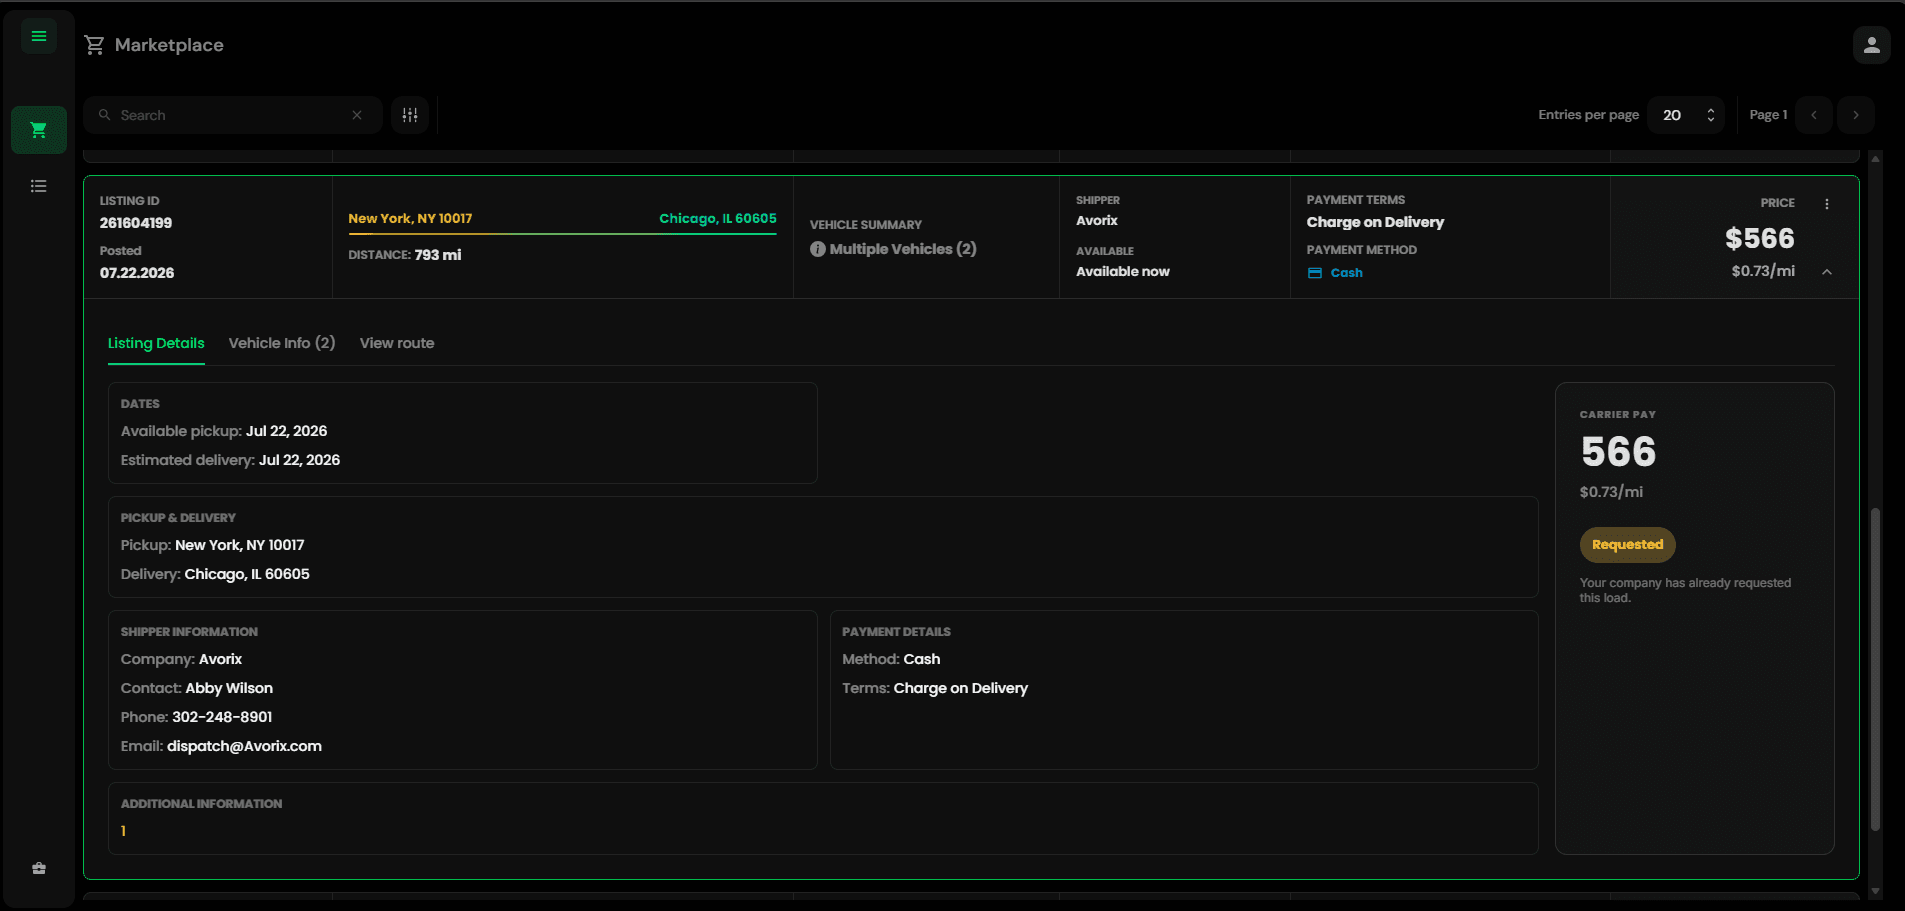Open the user profile icon
Screen dimensions: 1905x911
pyautogui.click(x=1872, y=45)
